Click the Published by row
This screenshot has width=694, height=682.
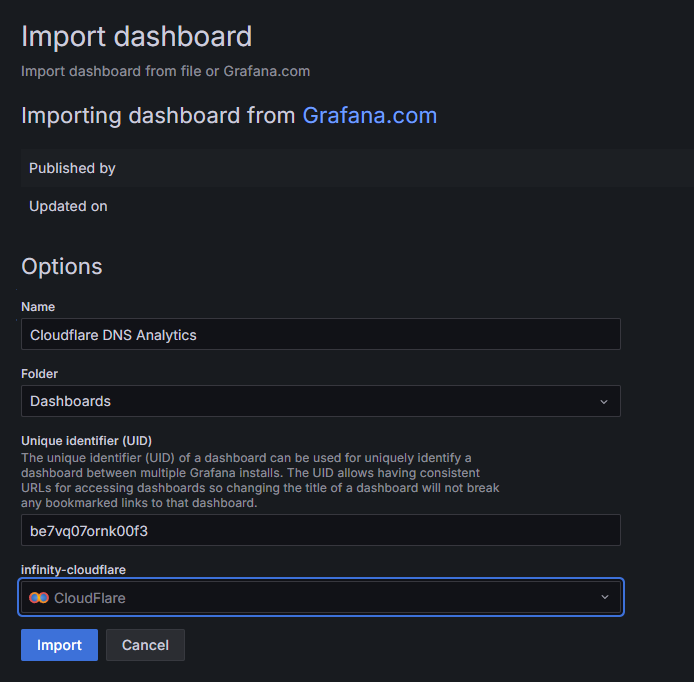357,168
